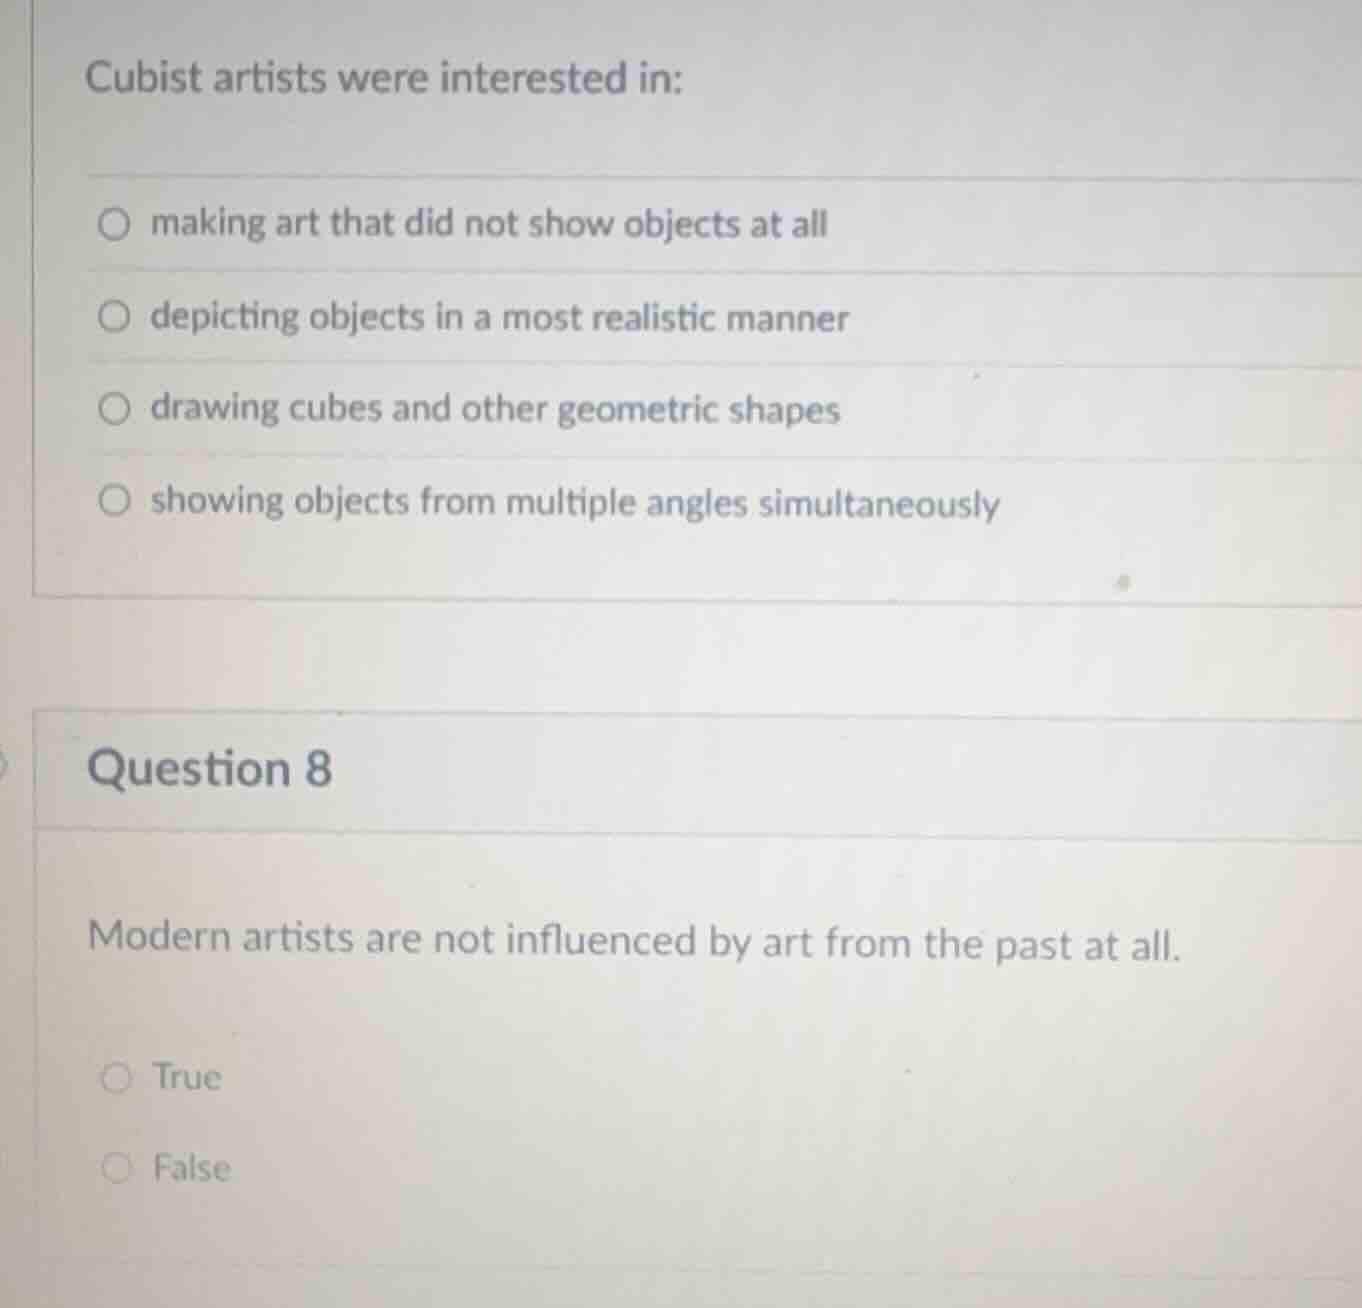Select the False option for Question 8

[x=118, y=1169]
